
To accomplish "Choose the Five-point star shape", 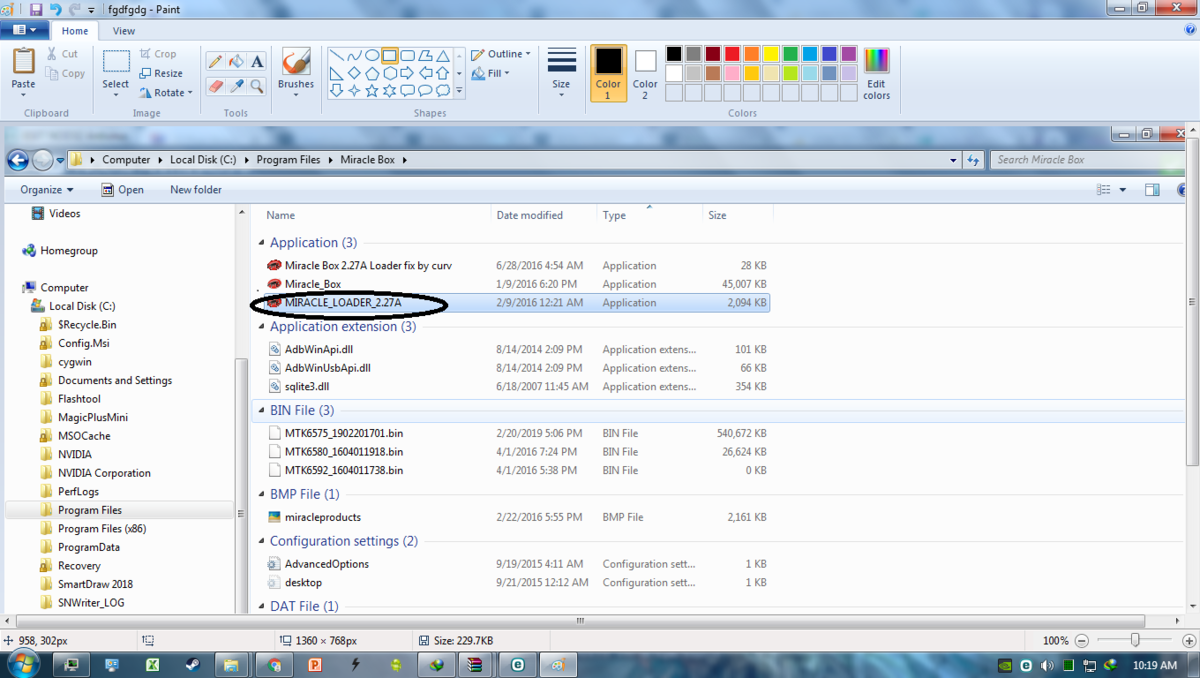I will coord(372,90).
